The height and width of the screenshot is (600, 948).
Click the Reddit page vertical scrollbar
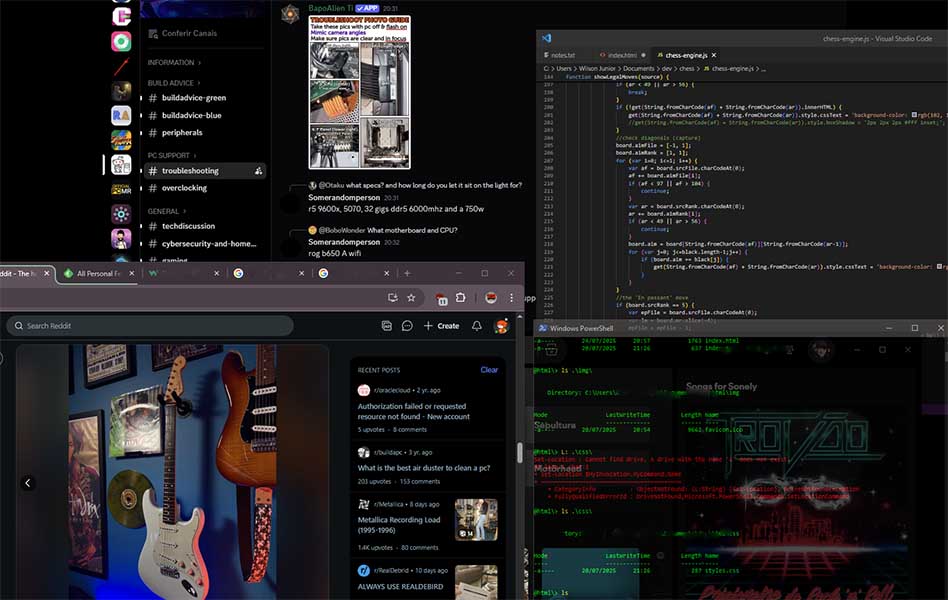point(519,452)
